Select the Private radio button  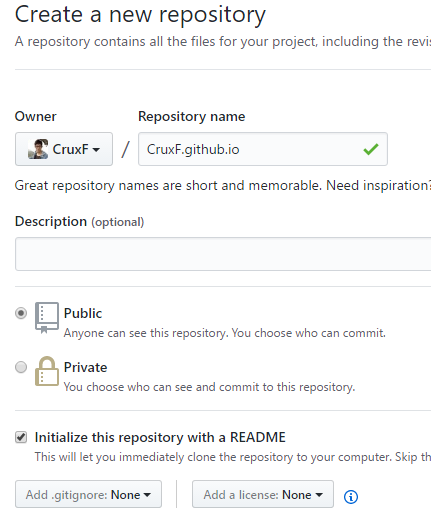(x=21, y=367)
